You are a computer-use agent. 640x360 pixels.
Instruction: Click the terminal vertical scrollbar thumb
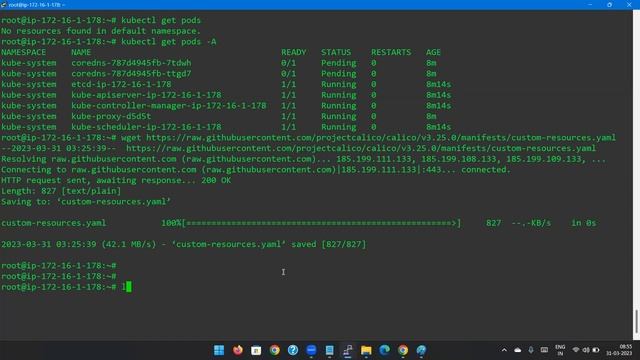[x=636, y=322]
